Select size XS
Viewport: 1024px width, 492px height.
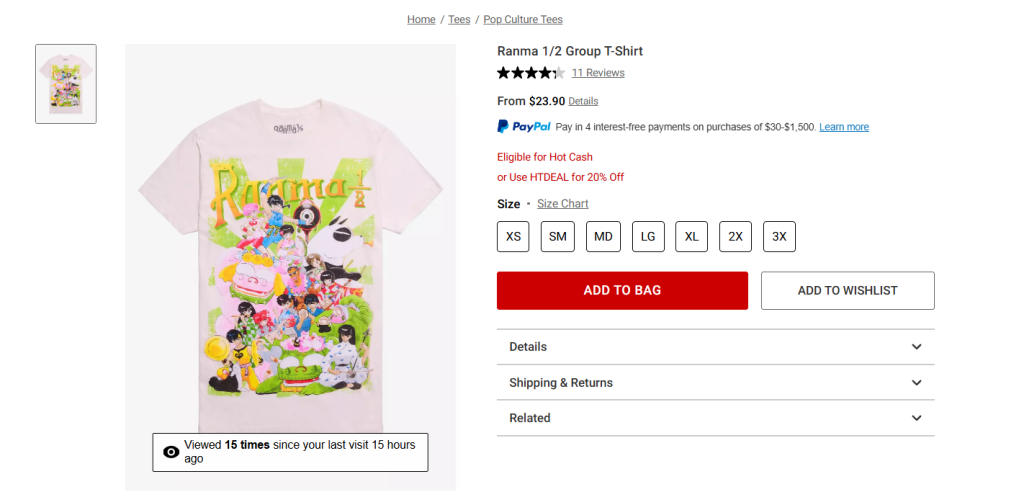513,237
